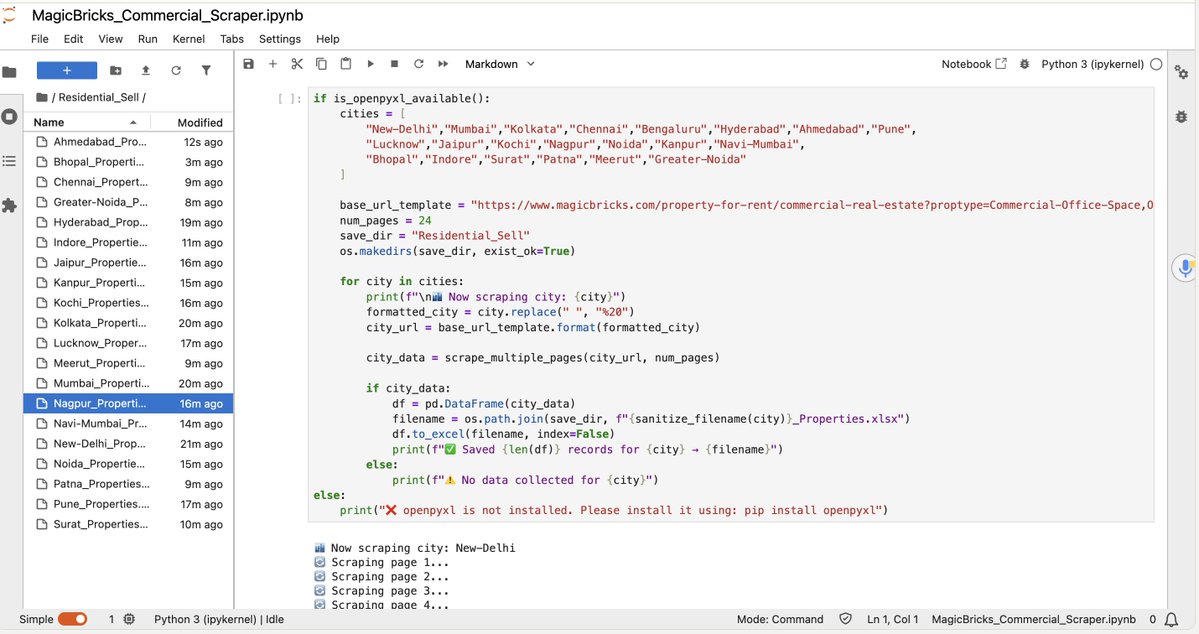Screen dimensions: 1199x634
Task: Save the notebook using the disk icon
Action: [x=247, y=63]
